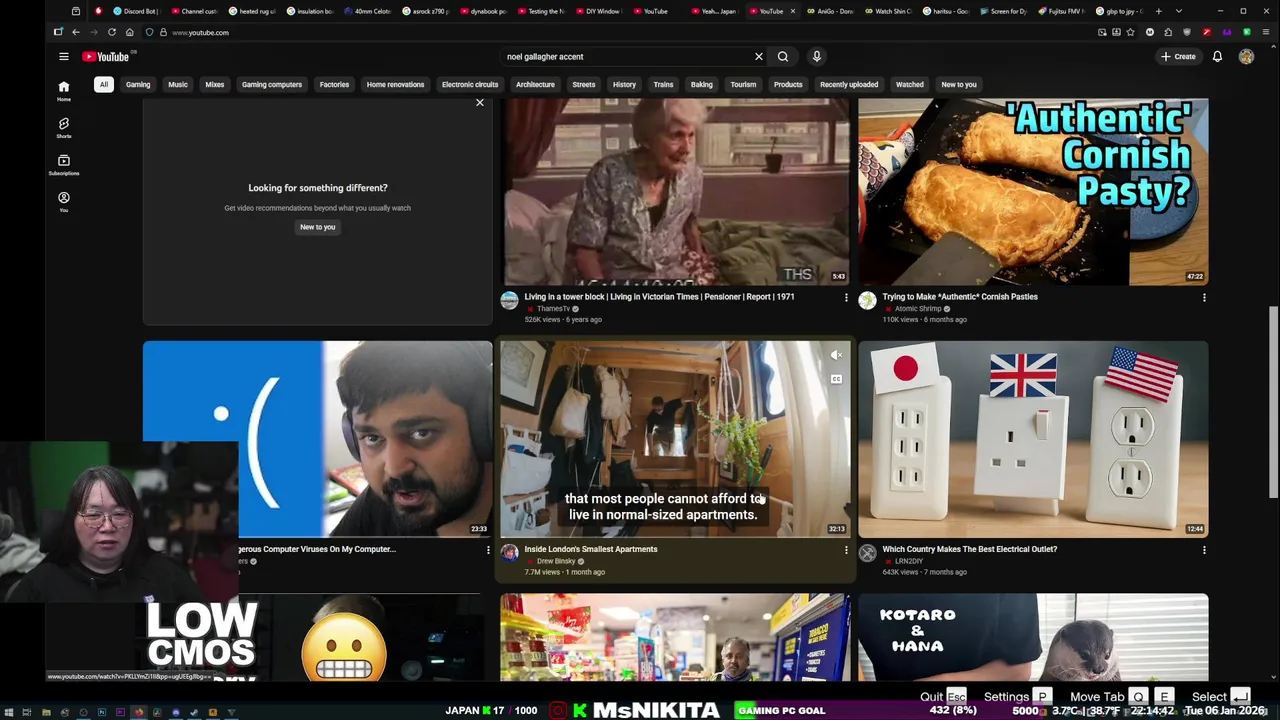
Task: Click the Cornish Pasty video thumbnail
Action: [1033, 191]
